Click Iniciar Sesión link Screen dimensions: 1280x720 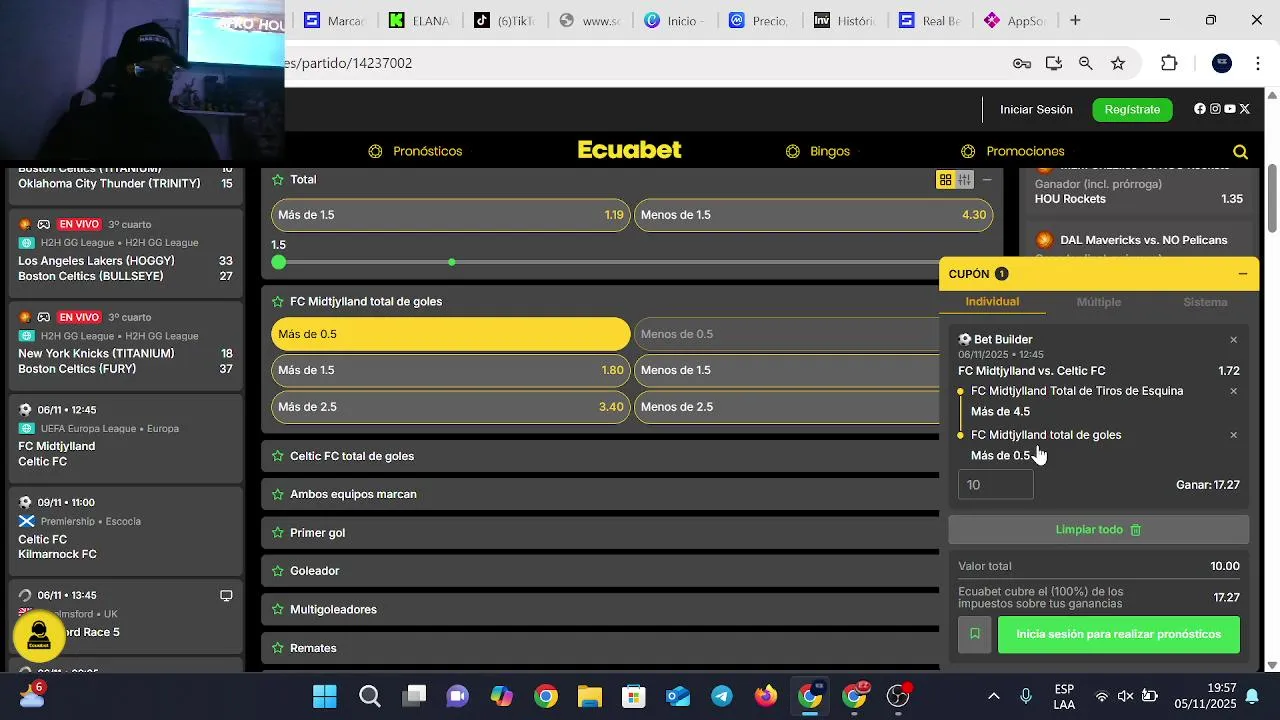click(1036, 109)
